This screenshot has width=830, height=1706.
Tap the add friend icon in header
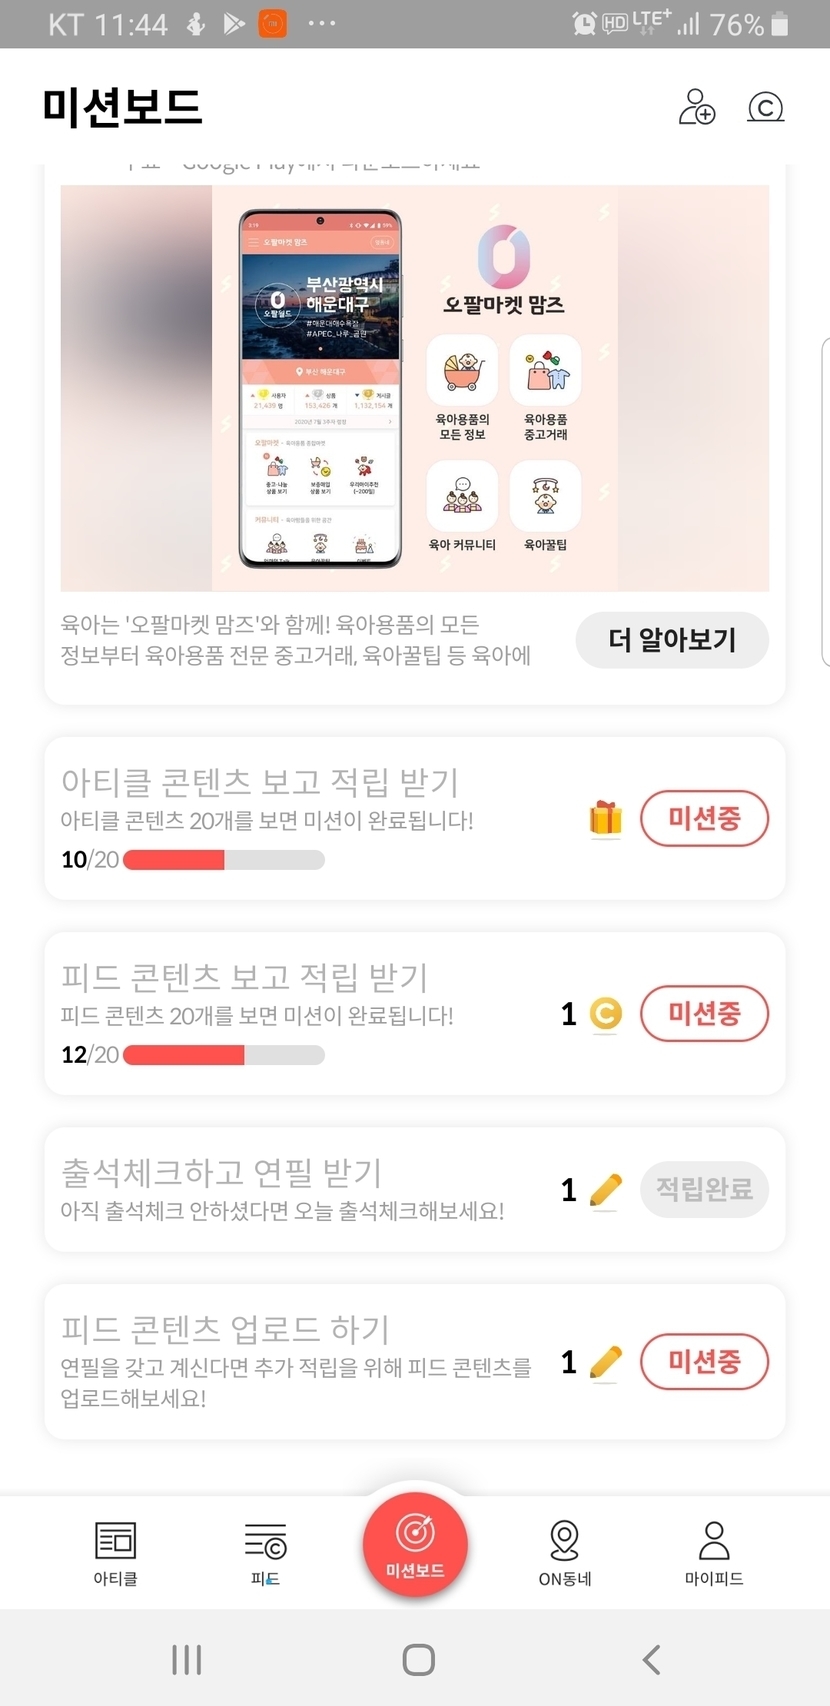[x=696, y=107]
